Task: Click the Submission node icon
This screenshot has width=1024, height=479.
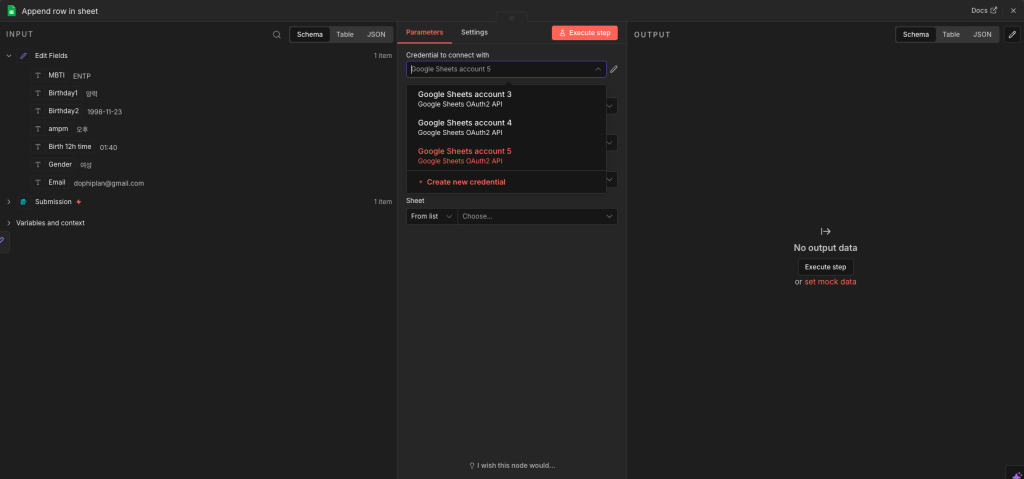Action: pyautogui.click(x=23, y=202)
